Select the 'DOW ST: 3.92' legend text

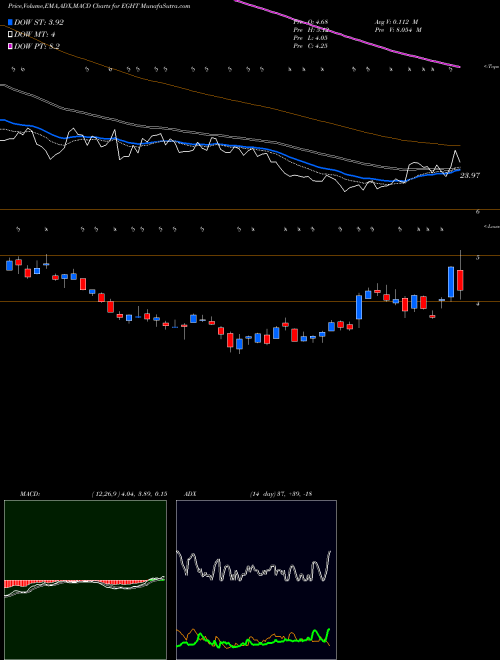39,23
